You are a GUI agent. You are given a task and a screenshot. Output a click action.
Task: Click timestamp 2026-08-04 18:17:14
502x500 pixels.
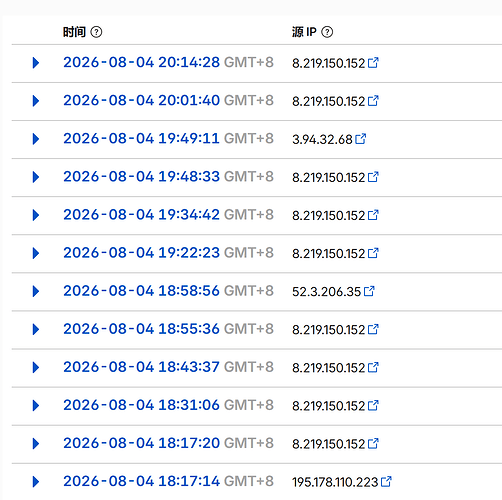pyautogui.click(x=141, y=481)
